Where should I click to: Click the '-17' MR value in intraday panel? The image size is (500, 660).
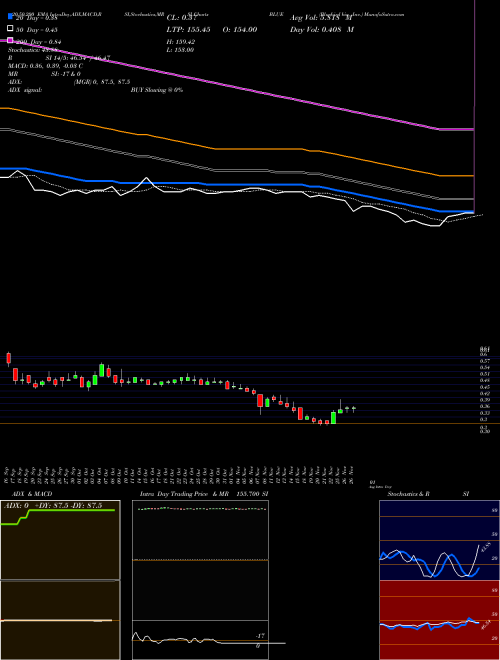[260, 636]
